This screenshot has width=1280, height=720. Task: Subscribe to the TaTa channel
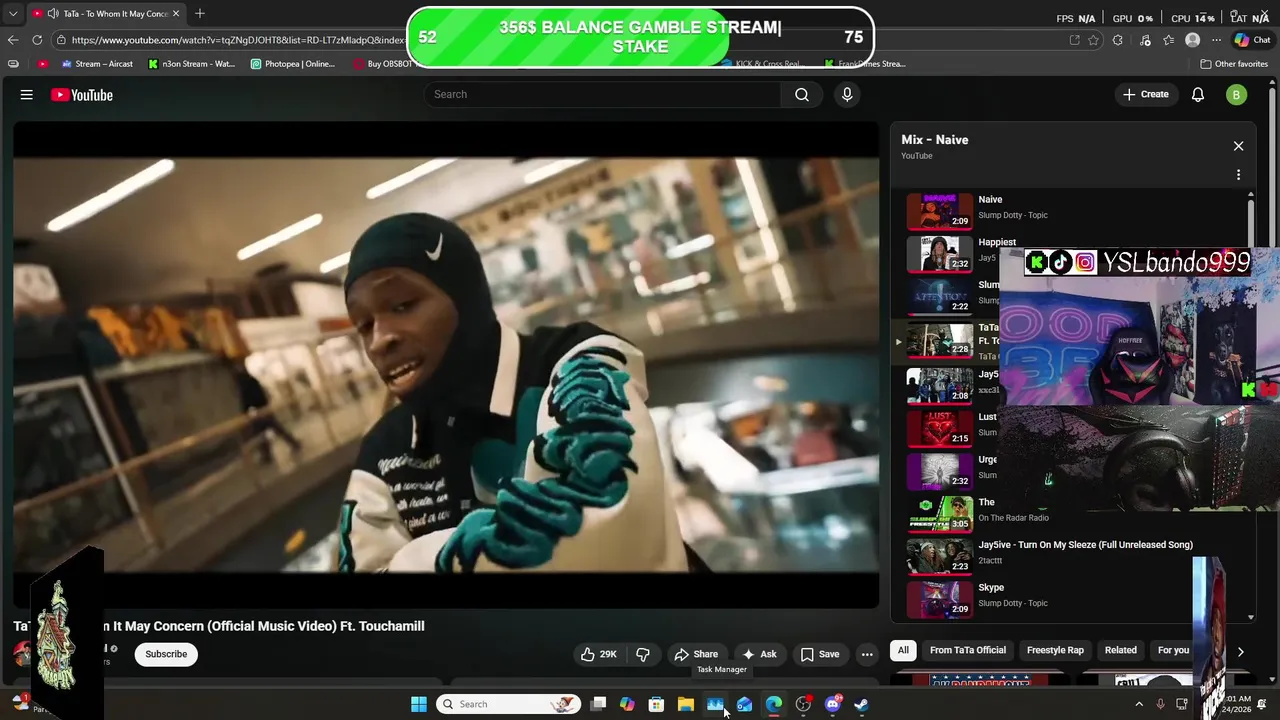point(166,654)
